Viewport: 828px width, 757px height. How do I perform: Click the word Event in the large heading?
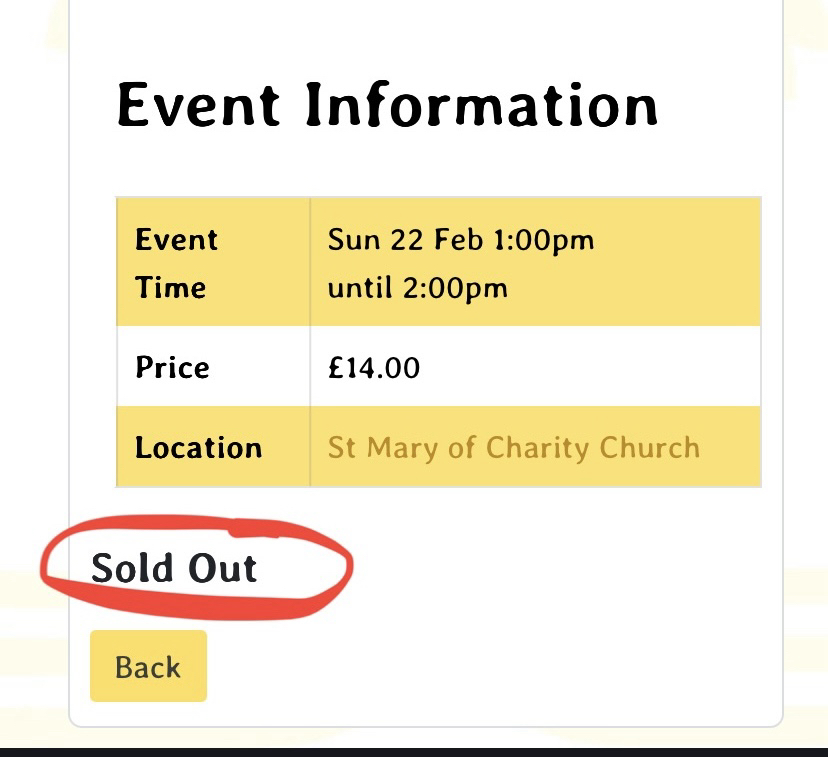pos(196,104)
